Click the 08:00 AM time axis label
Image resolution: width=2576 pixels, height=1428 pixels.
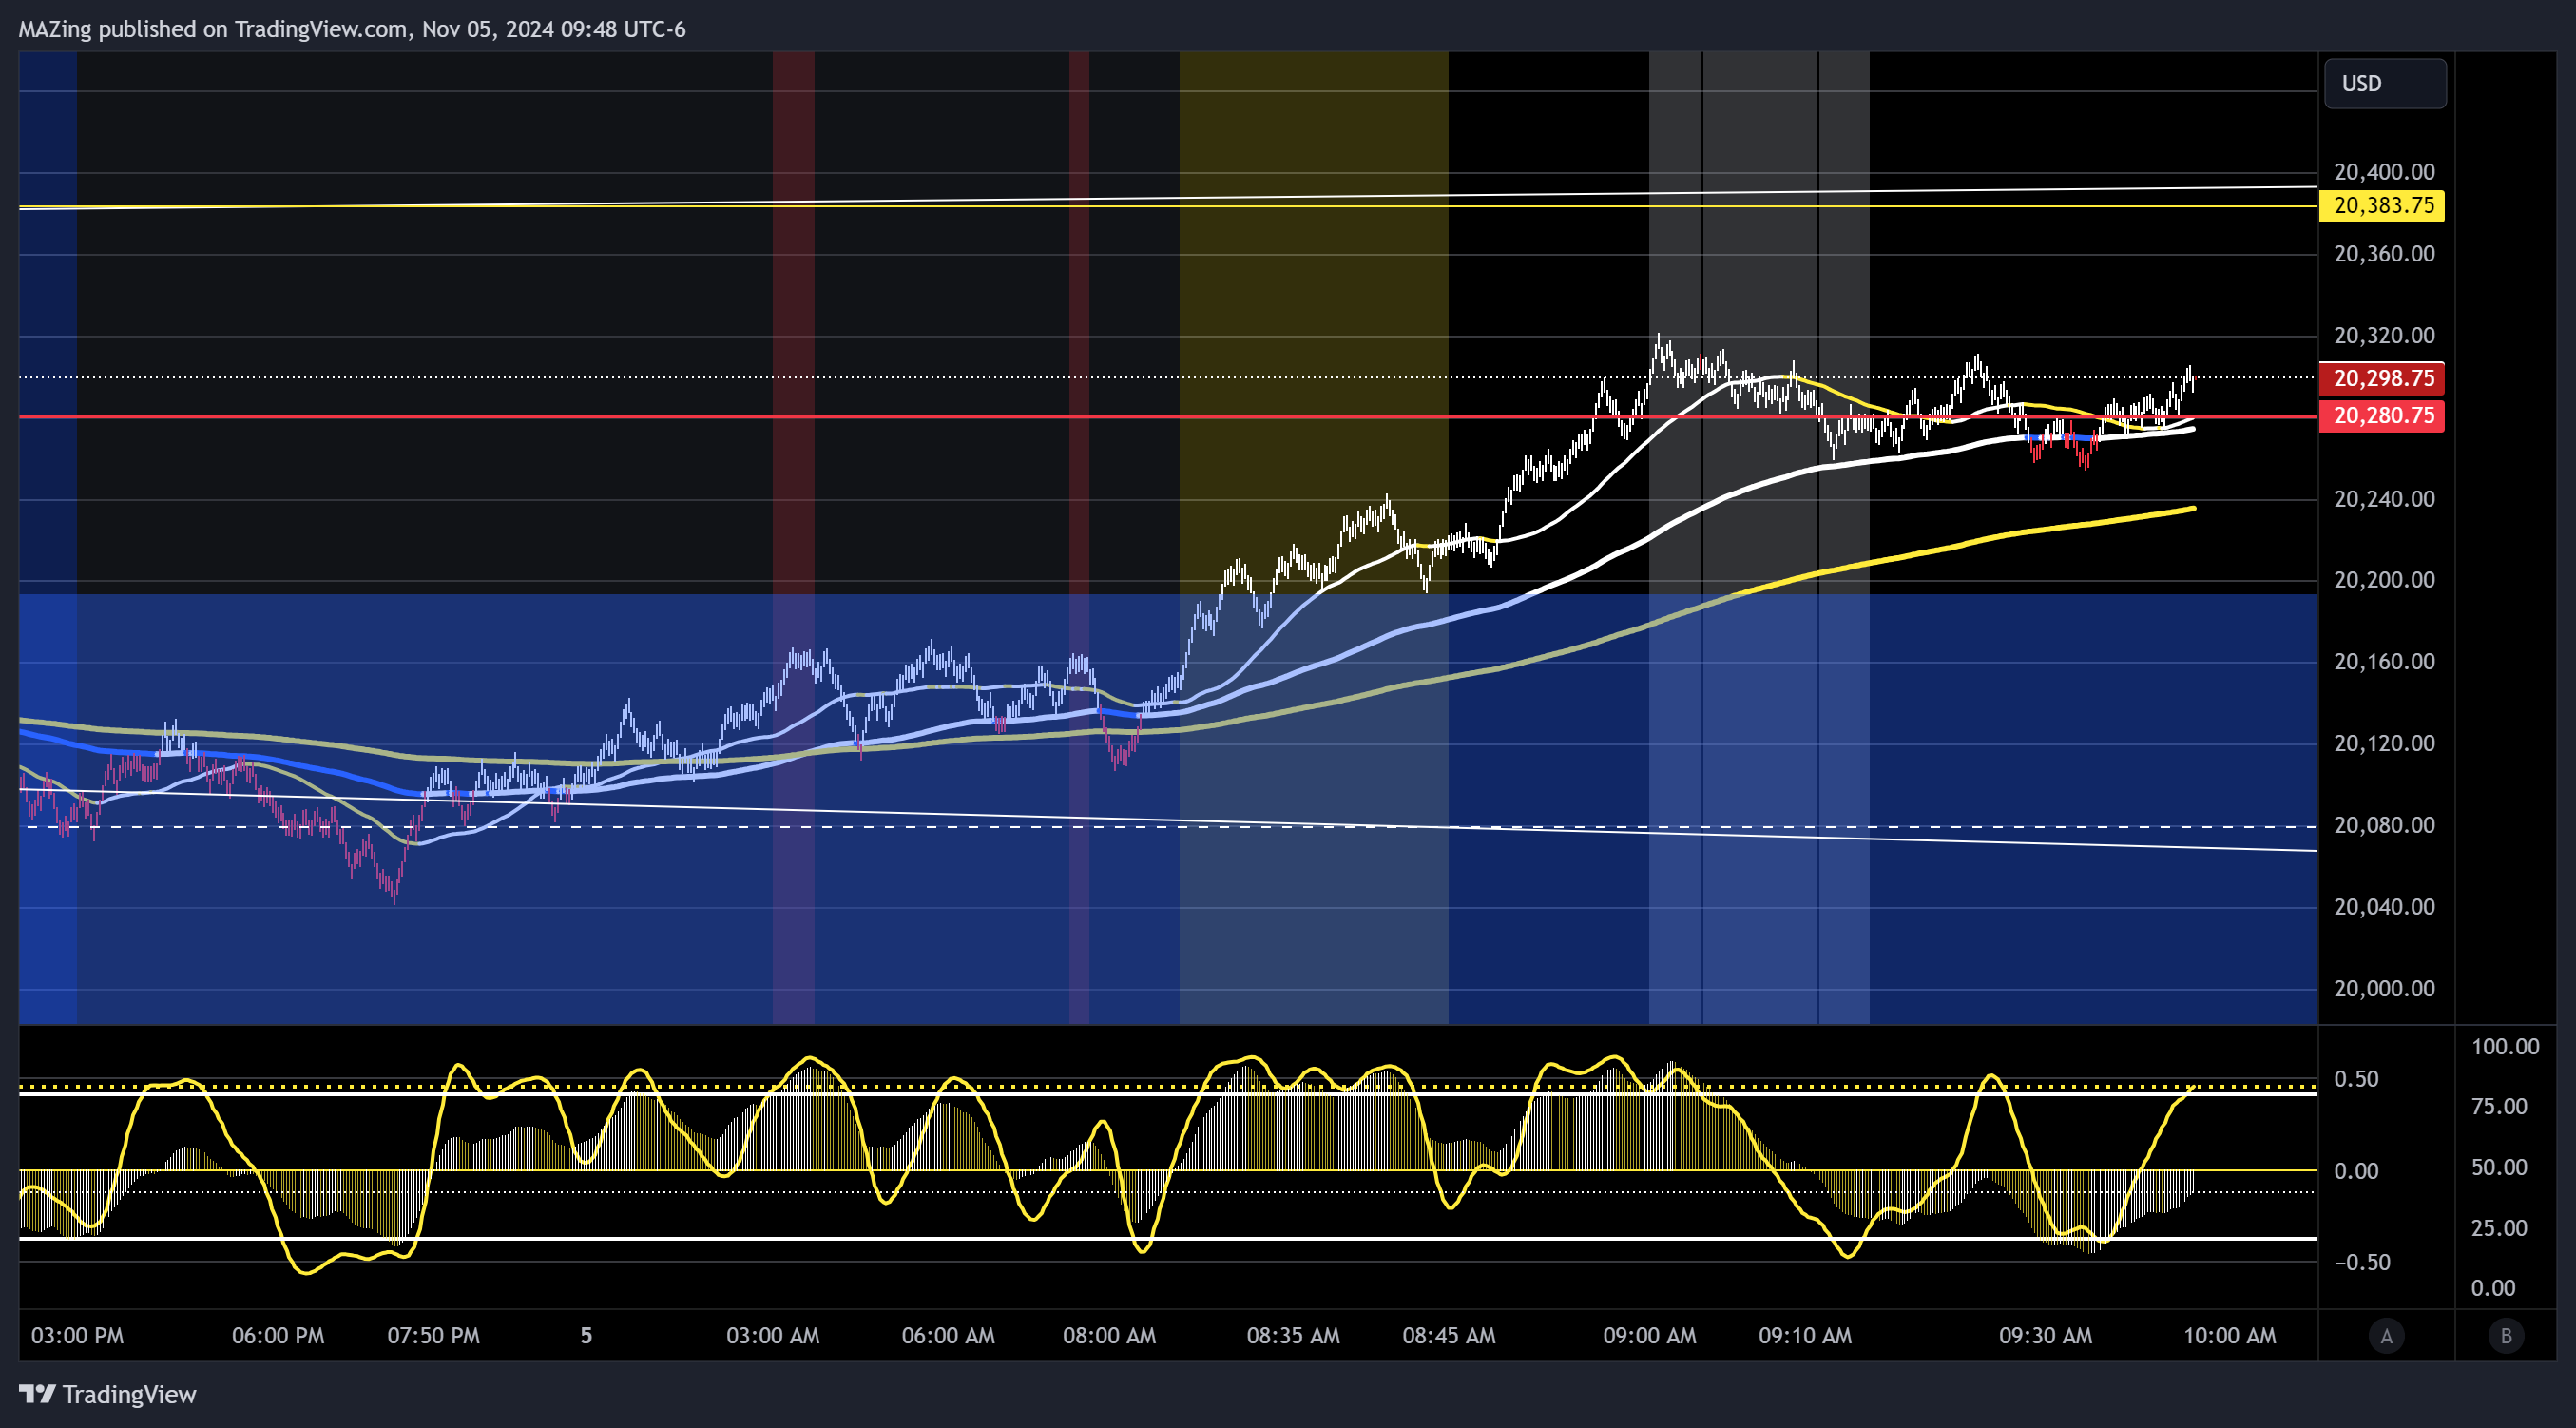(x=1109, y=1336)
